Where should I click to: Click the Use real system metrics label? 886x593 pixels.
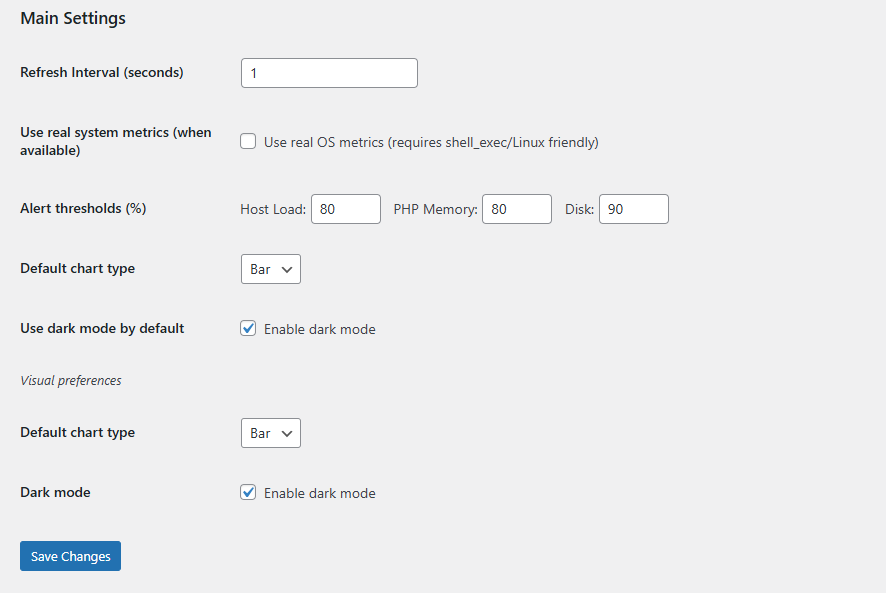(x=116, y=141)
